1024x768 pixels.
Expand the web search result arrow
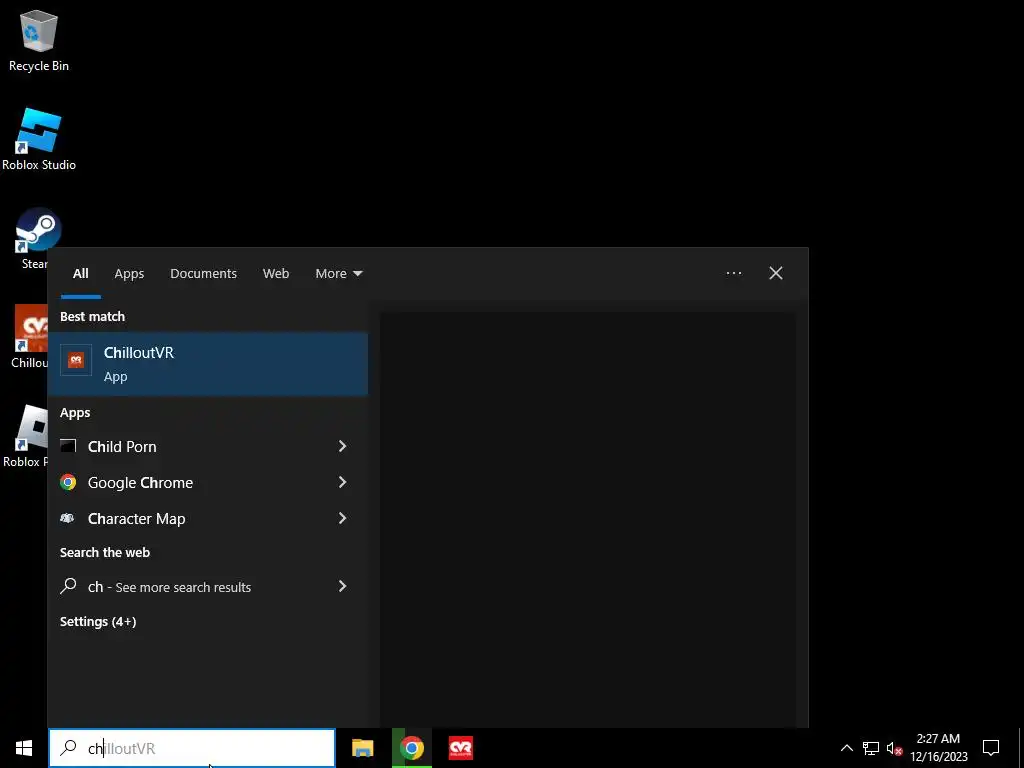pyautogui.click(x=342, y=586)
